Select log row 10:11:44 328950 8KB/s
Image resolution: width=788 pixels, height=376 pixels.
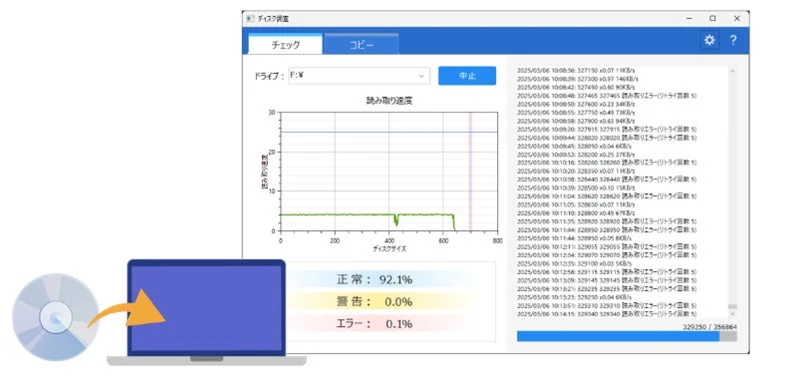575,238
